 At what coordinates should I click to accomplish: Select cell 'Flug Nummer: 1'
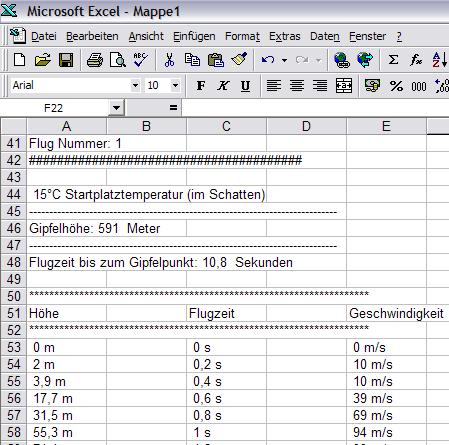coord(66,143)
